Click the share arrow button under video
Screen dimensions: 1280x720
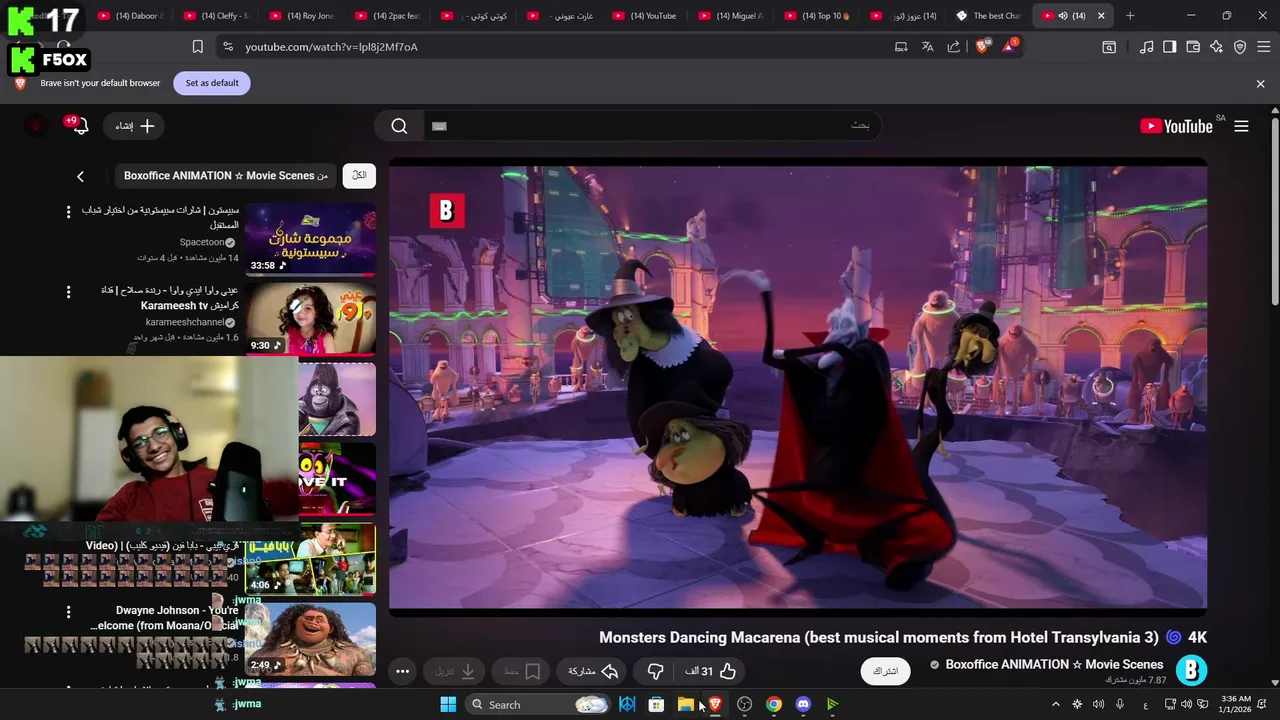(x=593, y=672)
